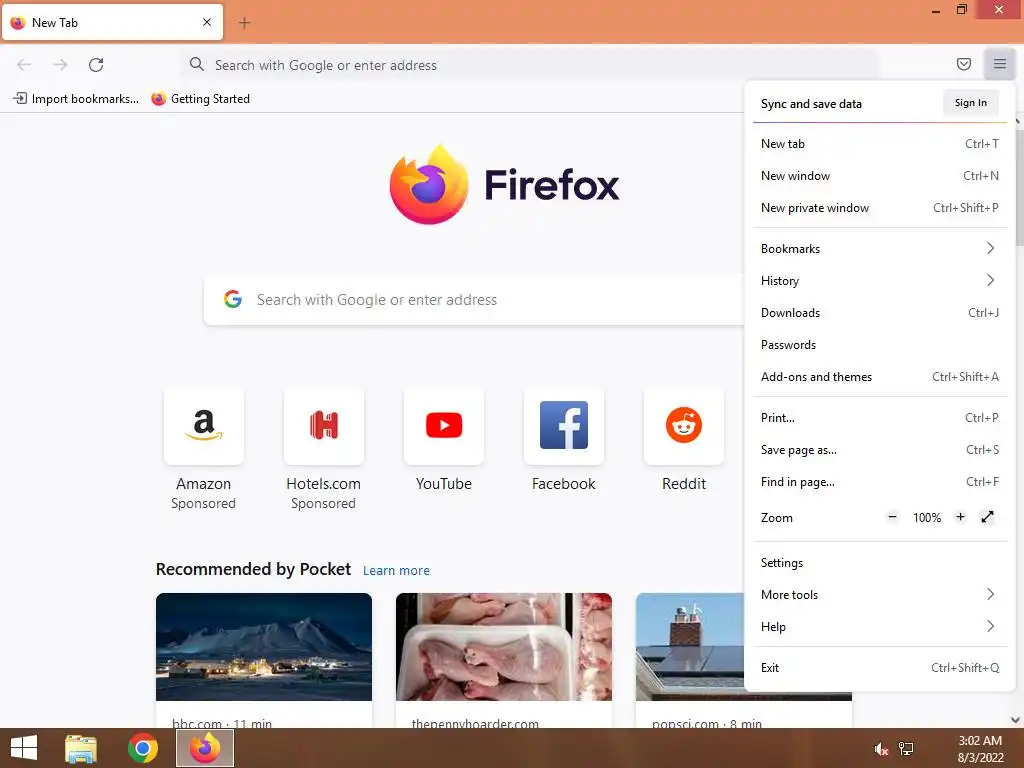Click Import bookmarks toolbar item
Screen dimensions: 1024x768
point(76,99)
